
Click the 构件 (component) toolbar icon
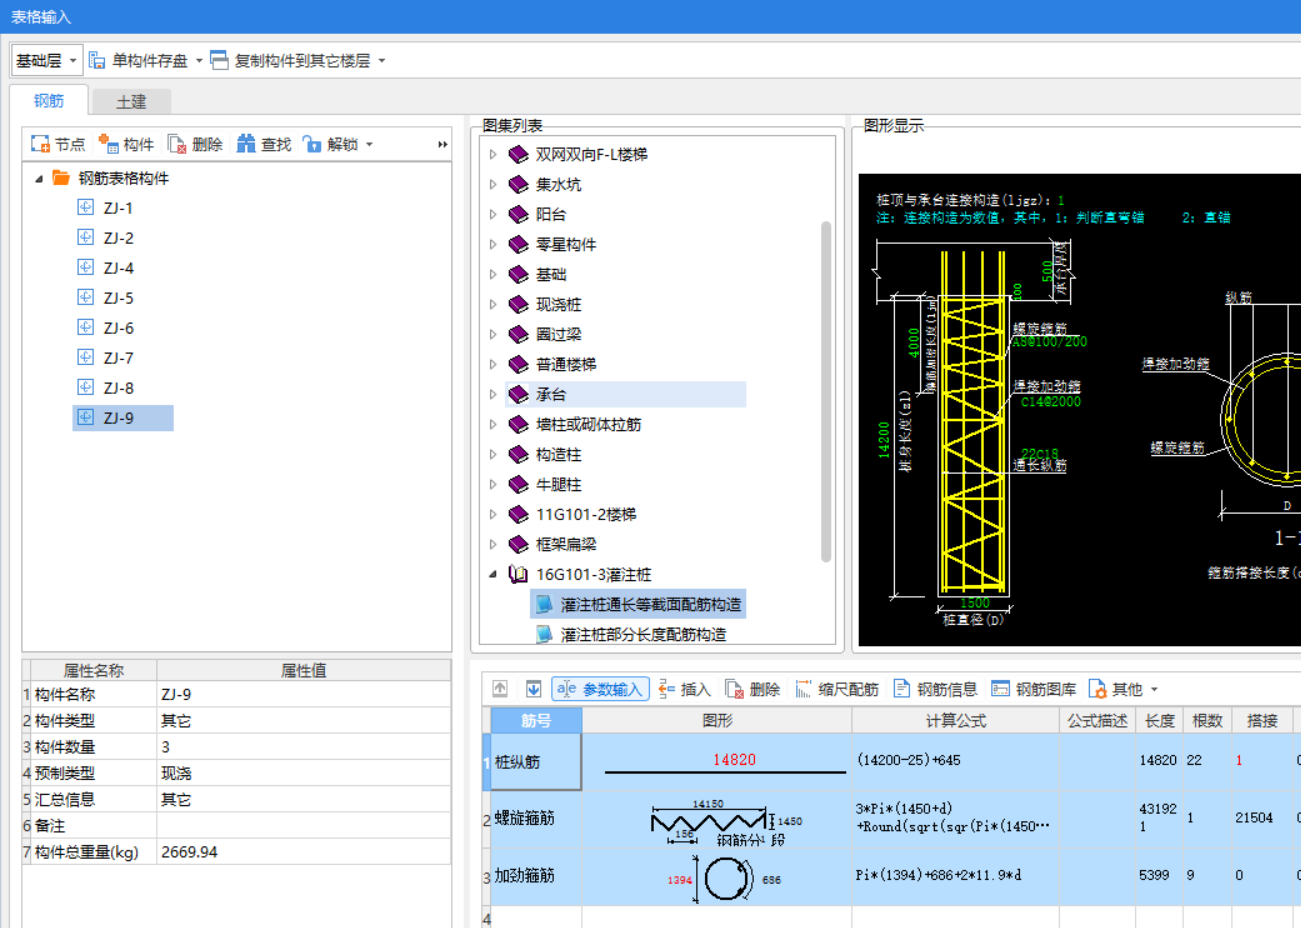click(x=109, y=144)
